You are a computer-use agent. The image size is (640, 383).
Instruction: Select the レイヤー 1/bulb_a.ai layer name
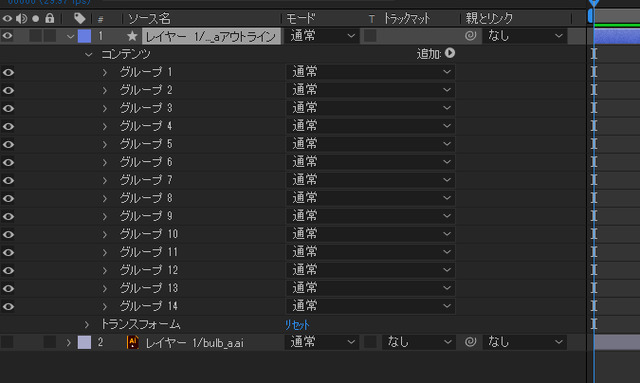click(195, 343)
